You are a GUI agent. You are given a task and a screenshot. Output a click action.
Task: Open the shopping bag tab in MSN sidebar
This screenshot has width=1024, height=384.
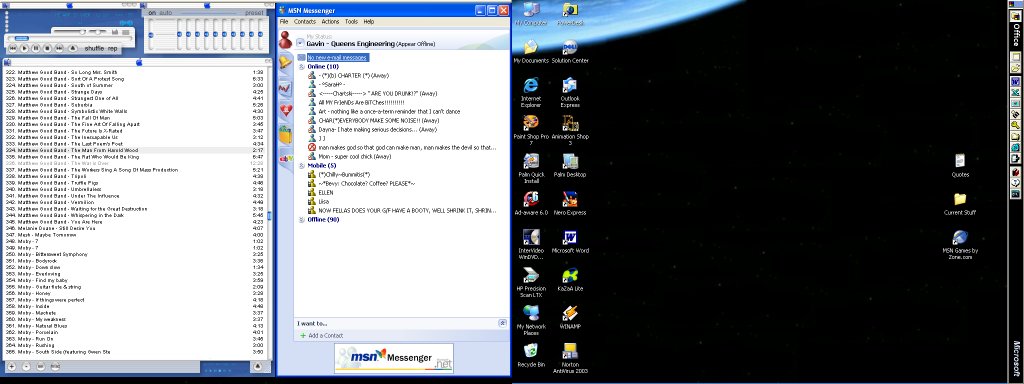point(285,135)
